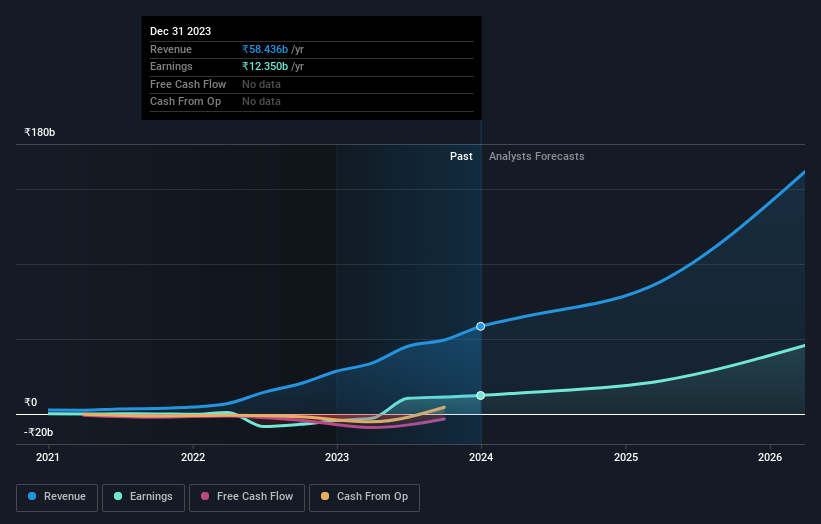Click the 'Analysts Forecasts' label
The width and height of the screenshot is (821, 524).
[x=537, y=156]
